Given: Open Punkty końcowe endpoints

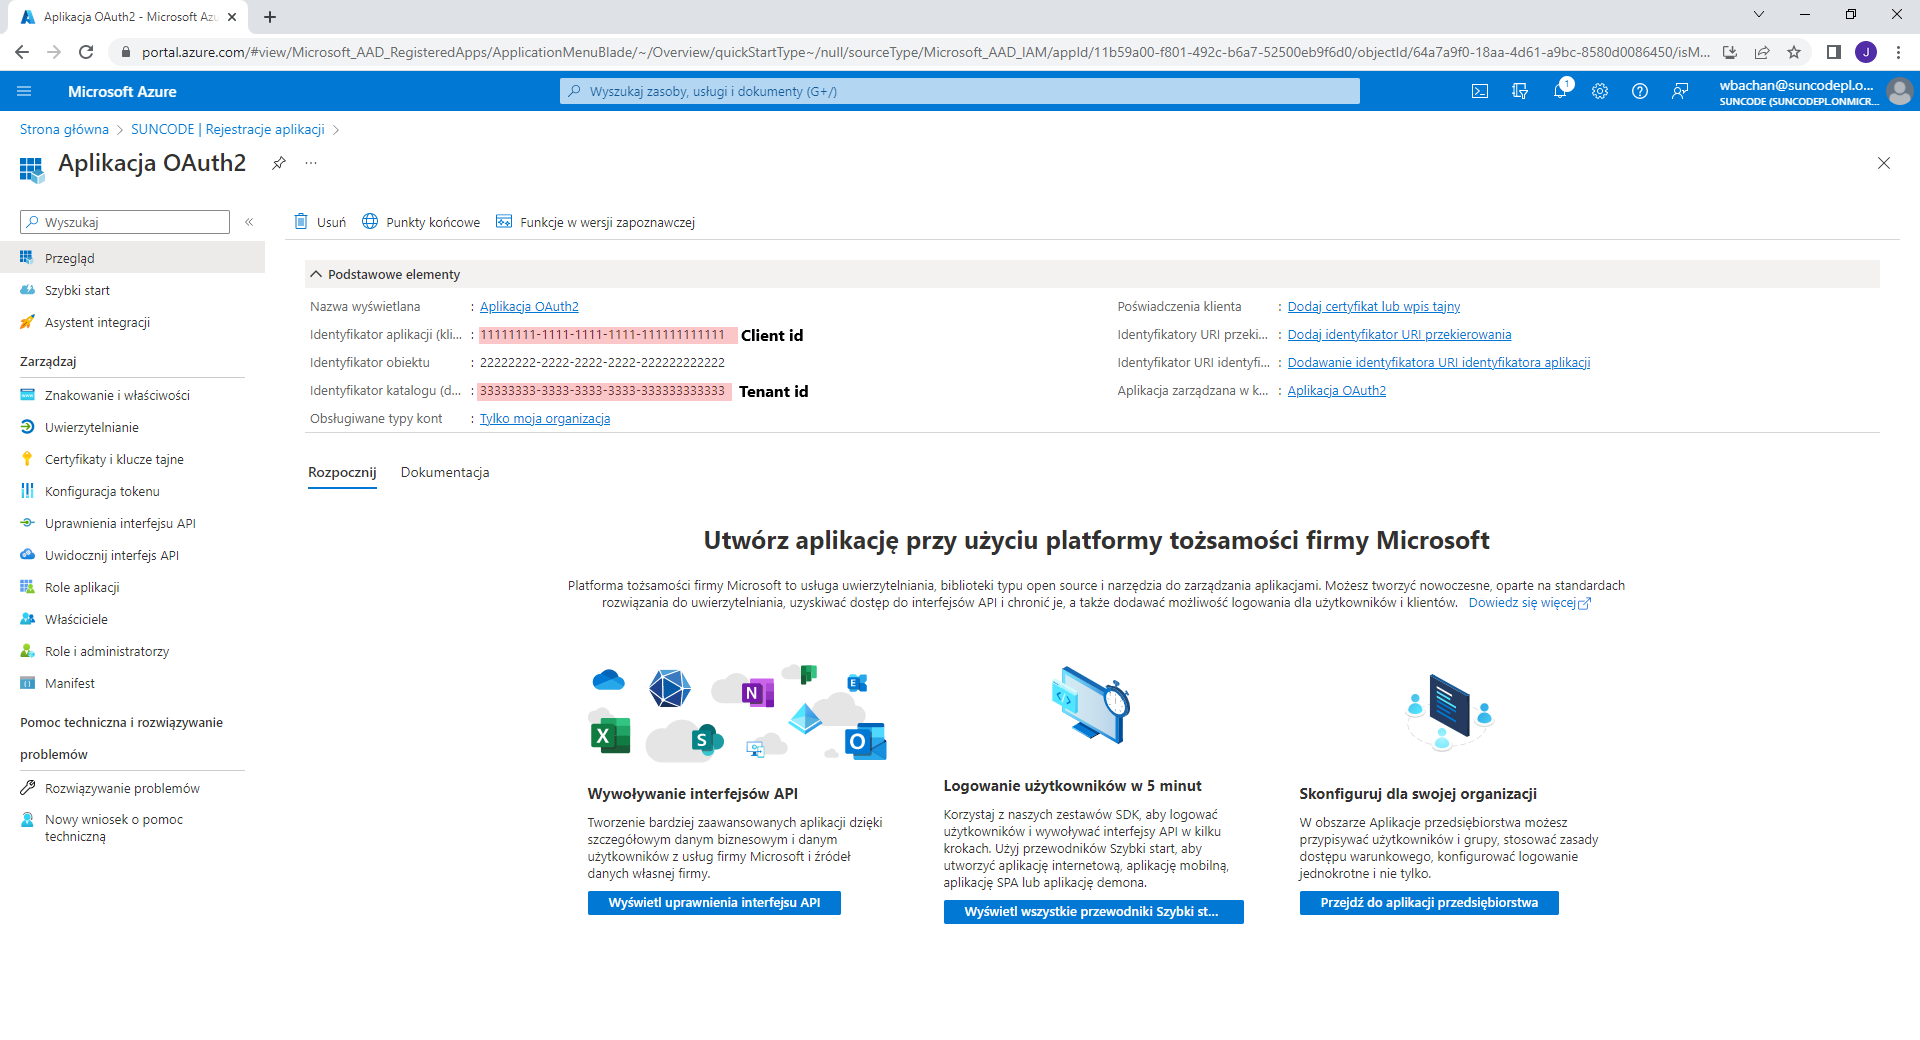Looking at the screenshot, I should coord(421,222).
